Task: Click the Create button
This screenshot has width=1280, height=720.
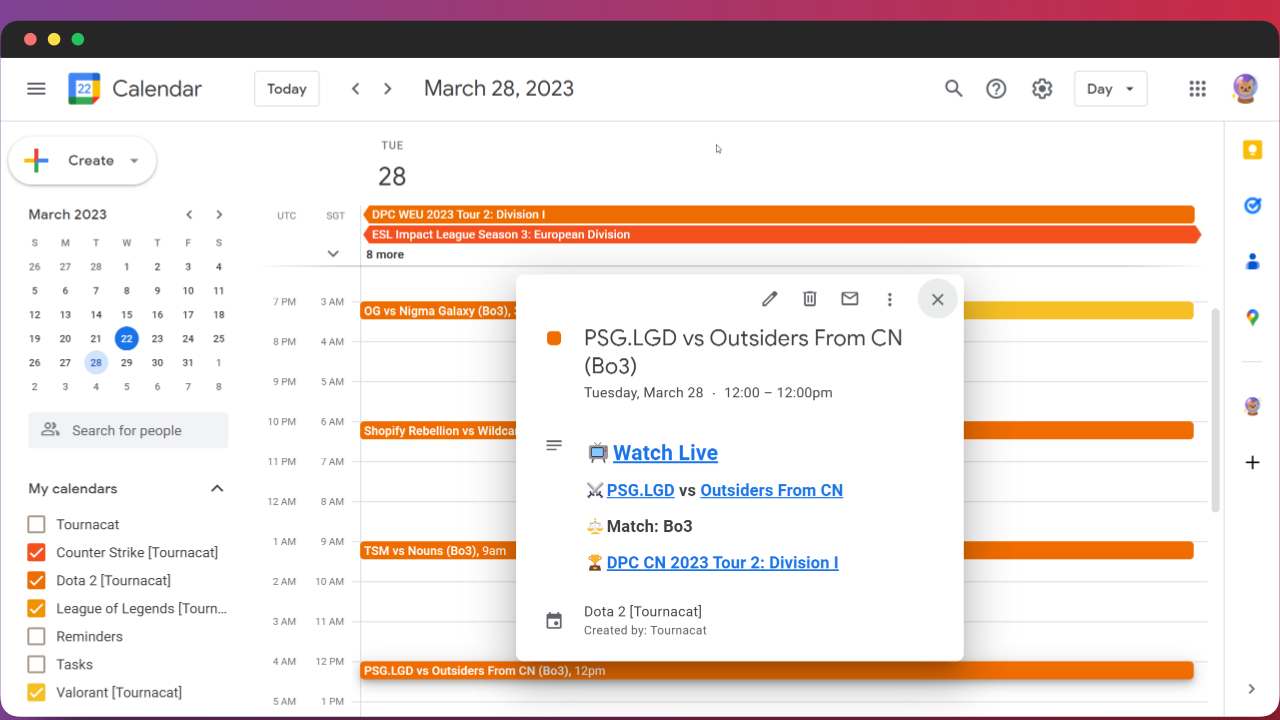Action: tap(82, 161)
